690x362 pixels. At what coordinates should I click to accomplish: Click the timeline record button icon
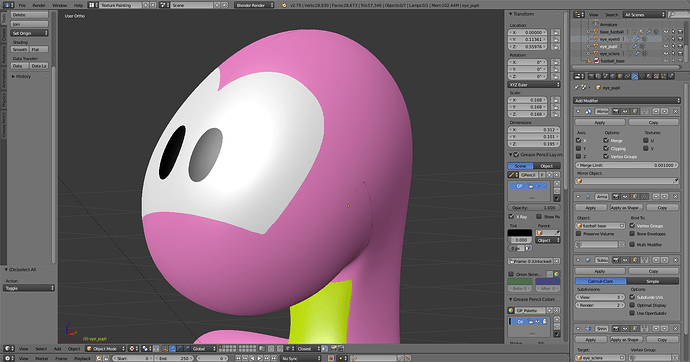click(x=331, y=358)
